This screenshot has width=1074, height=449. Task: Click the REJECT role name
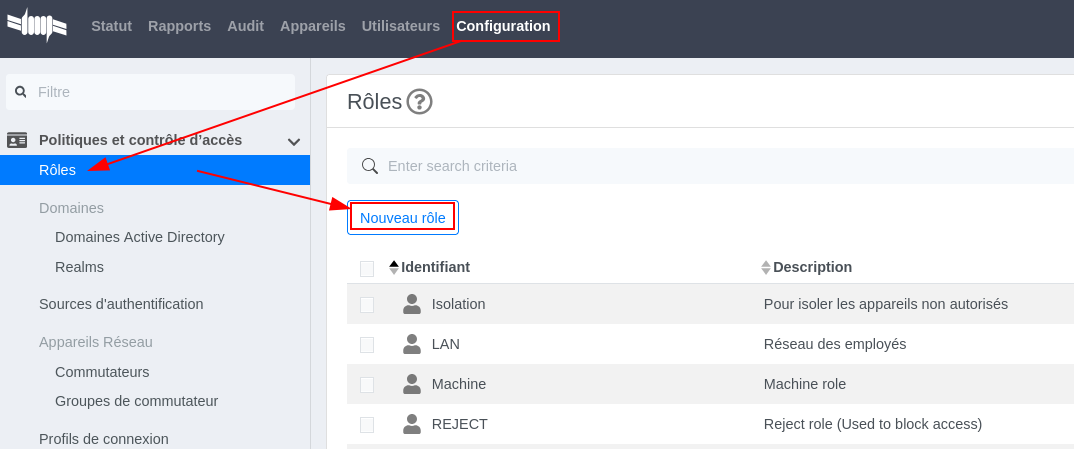pos(460,424)
